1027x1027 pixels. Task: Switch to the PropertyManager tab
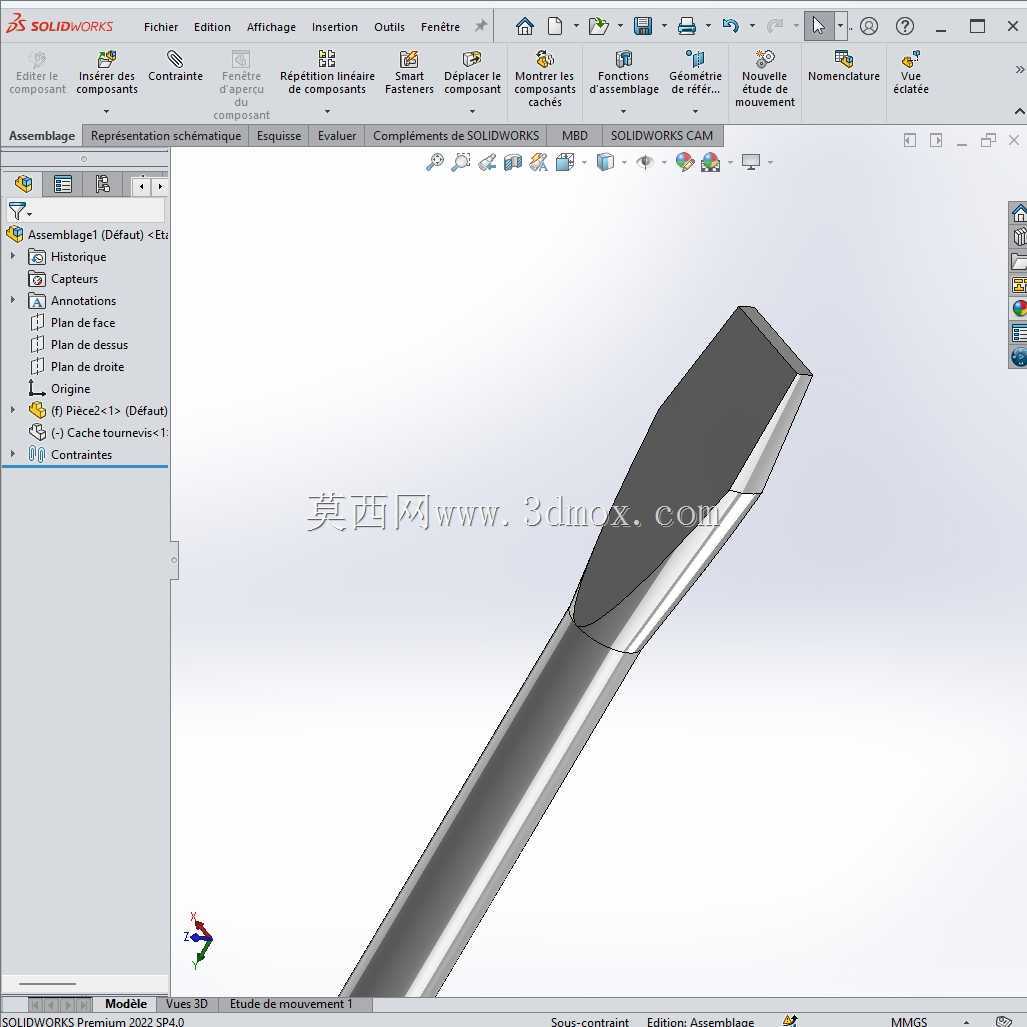click(x=63, y=184)
